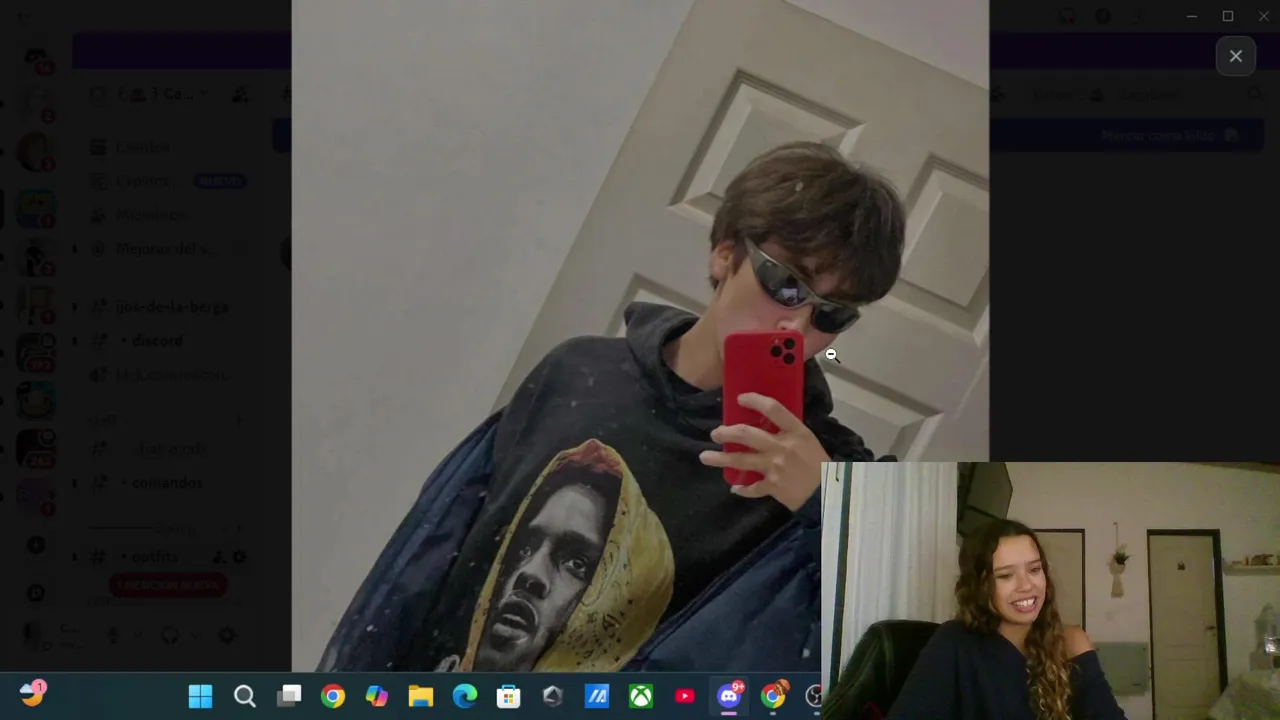Open Windows taskbar search
Image resolution: width=1280 pixels, height=720 pixels.
[x=245, y=696]
